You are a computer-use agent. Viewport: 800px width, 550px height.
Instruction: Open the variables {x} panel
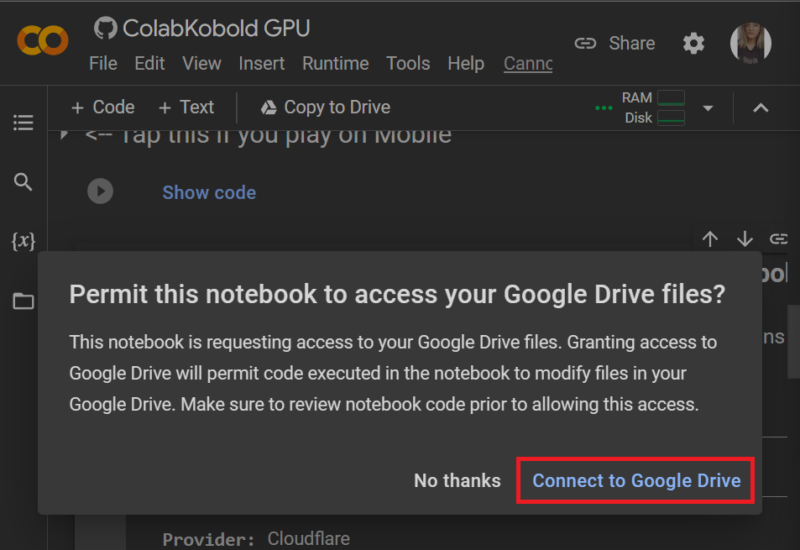click(x=23, y=241)
